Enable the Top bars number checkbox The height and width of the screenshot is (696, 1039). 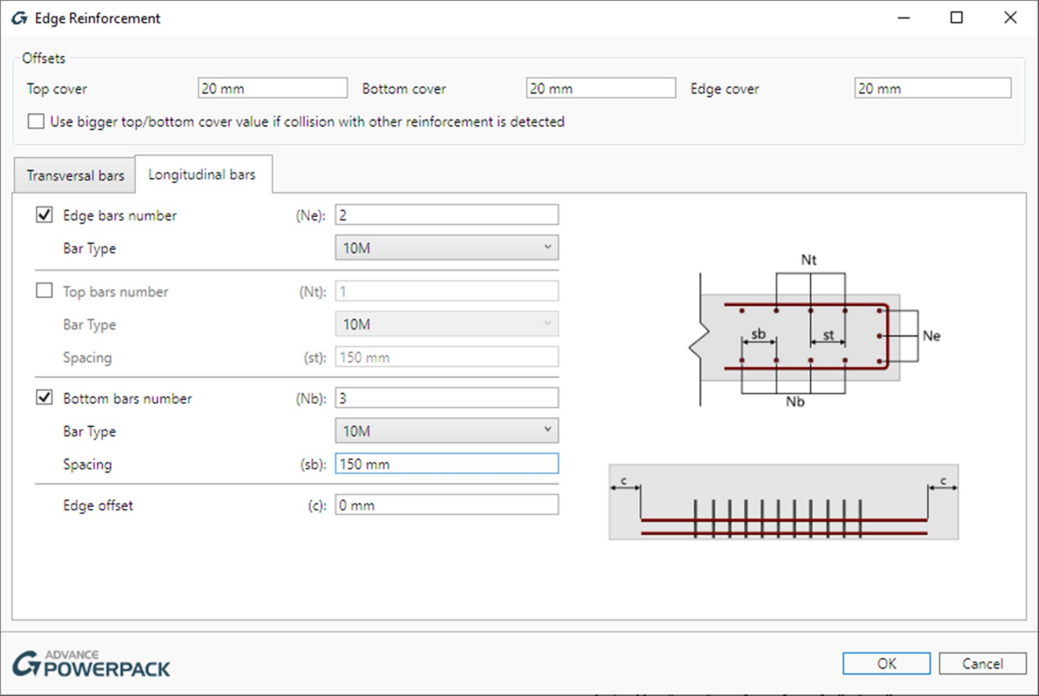(x=44, y=292)
